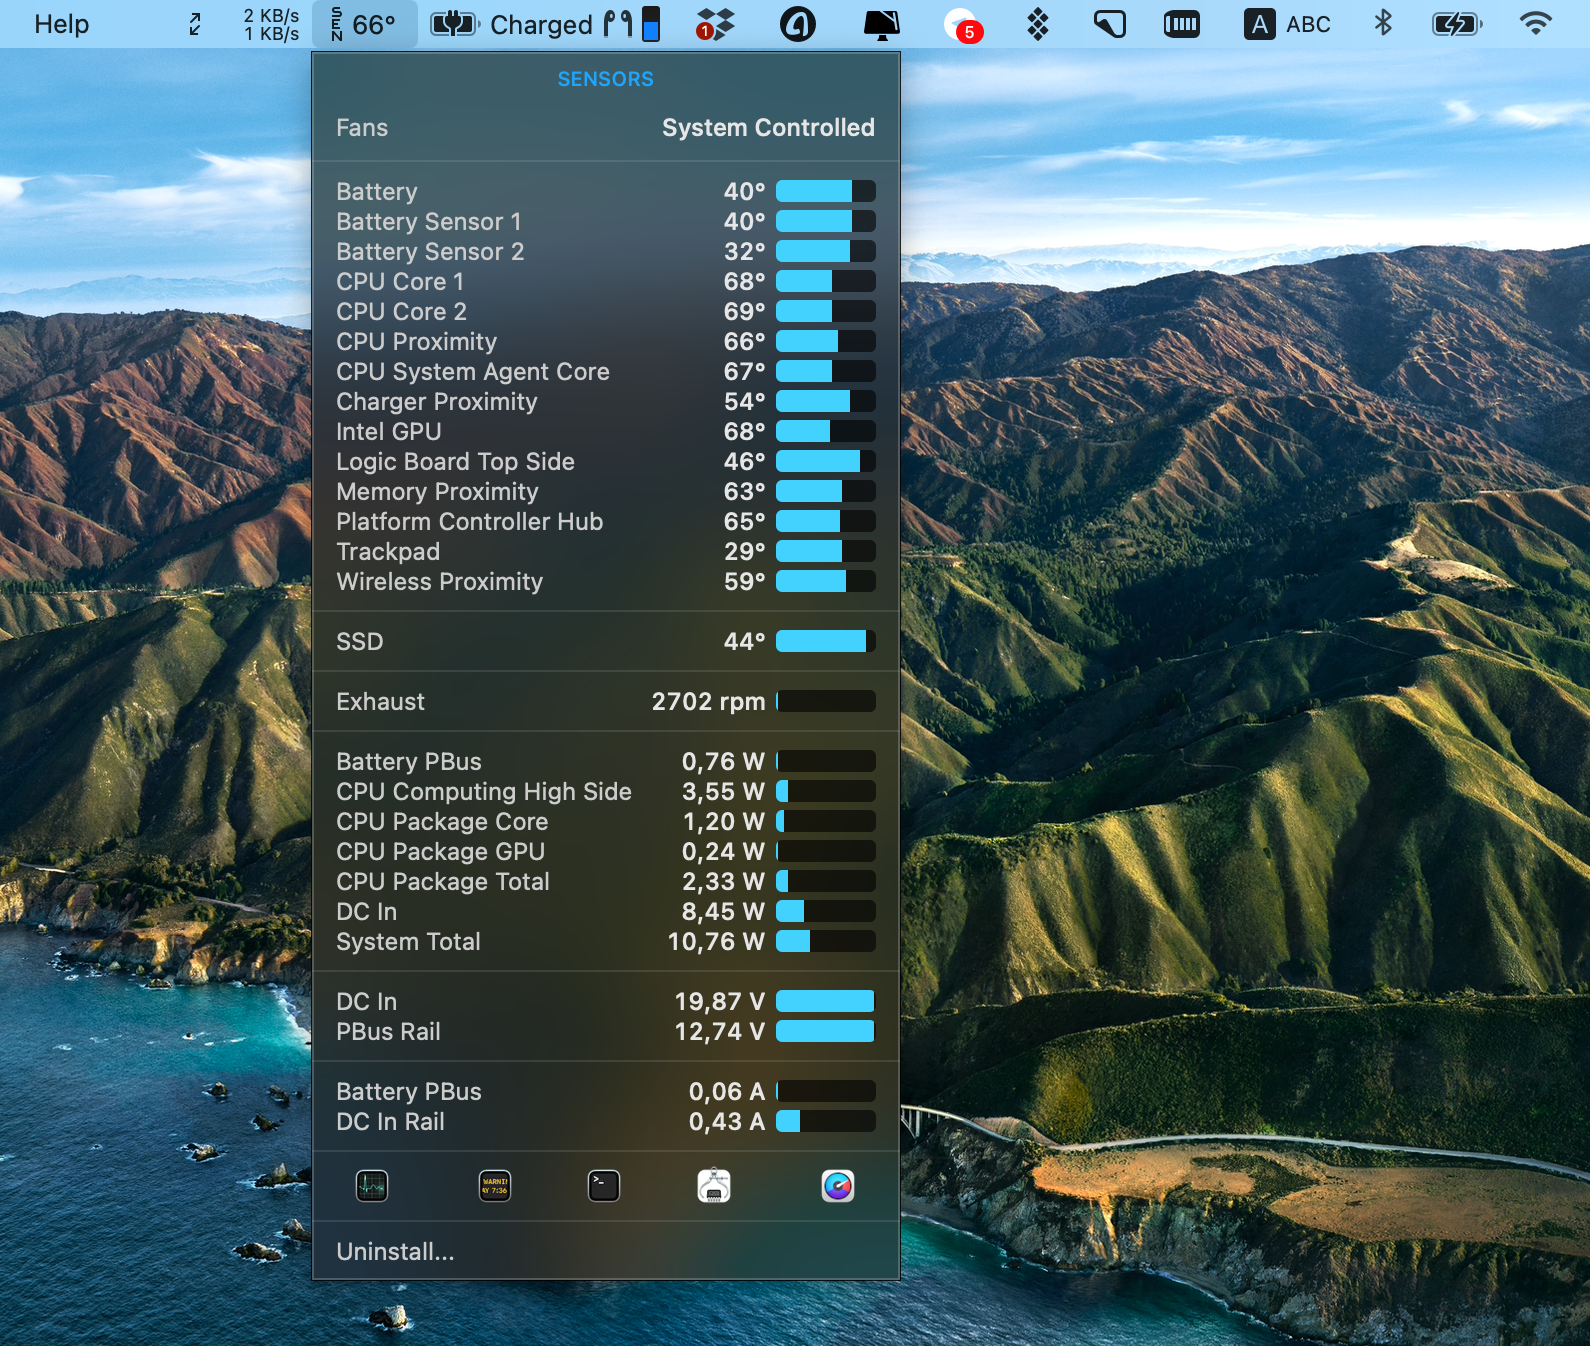1590x1346 pixels.
Task: Select the Intel GPU row
Action: pos(606,431)
